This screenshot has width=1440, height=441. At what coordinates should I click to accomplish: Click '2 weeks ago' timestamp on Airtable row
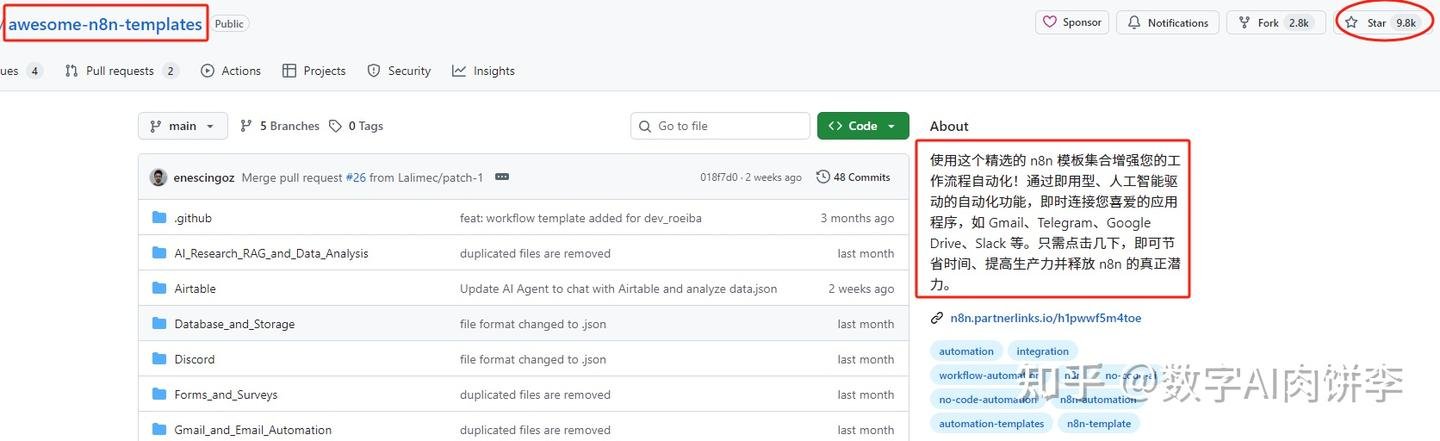(861, 289)
